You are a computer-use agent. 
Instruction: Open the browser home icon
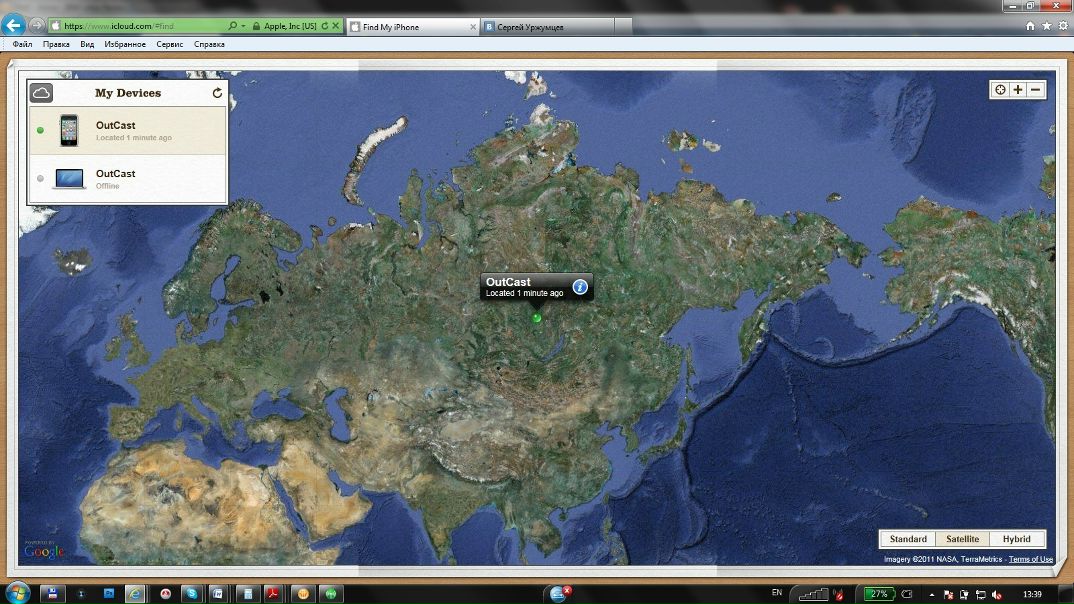tap(1030, 26)
